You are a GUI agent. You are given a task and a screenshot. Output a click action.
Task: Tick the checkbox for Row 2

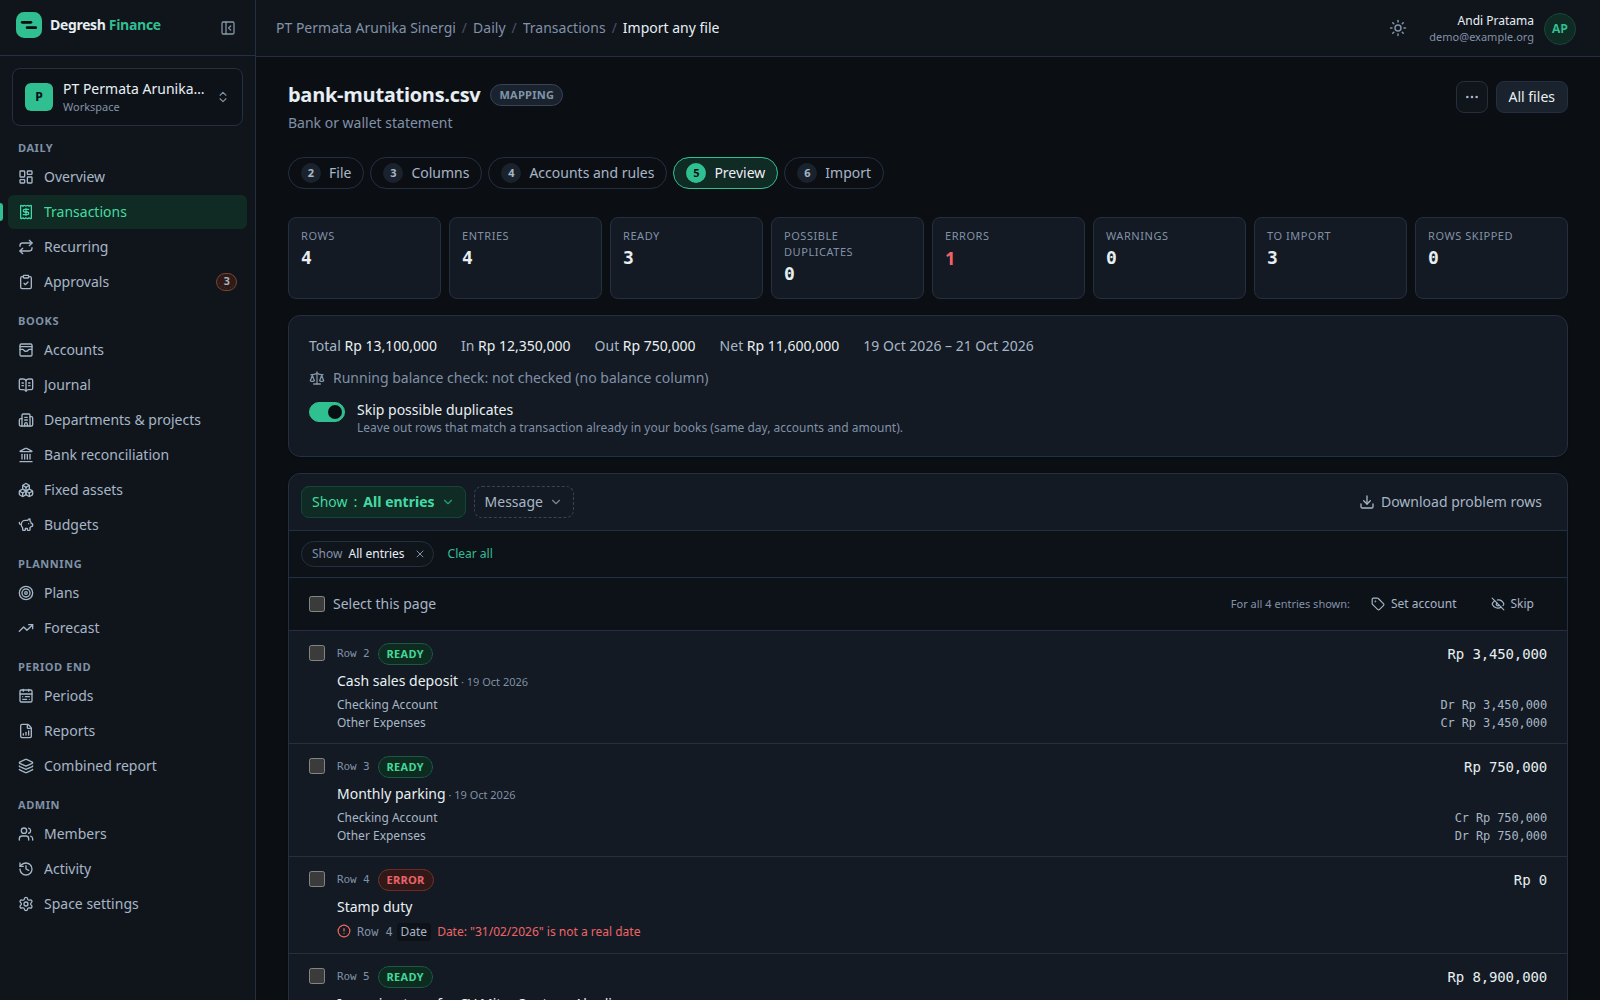click(x=317, y=653)
